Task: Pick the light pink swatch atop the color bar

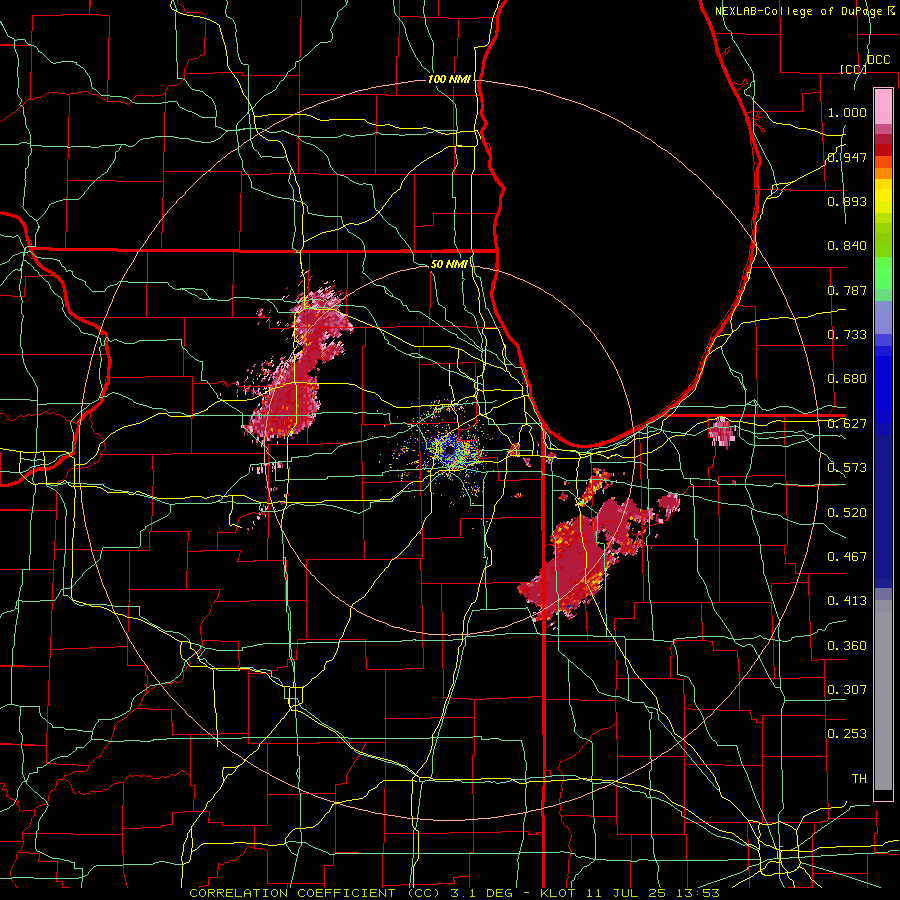Action: [x=883, y=106]
